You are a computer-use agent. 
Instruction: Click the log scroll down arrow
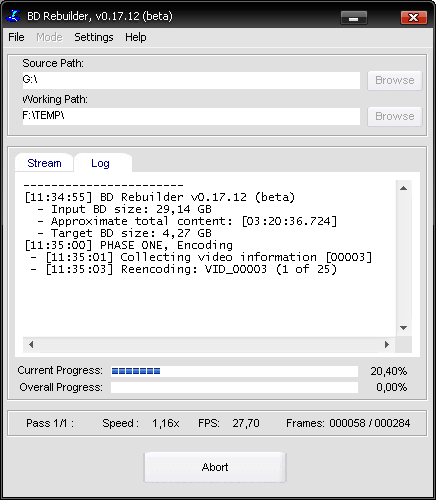click(x=404, y=328)
